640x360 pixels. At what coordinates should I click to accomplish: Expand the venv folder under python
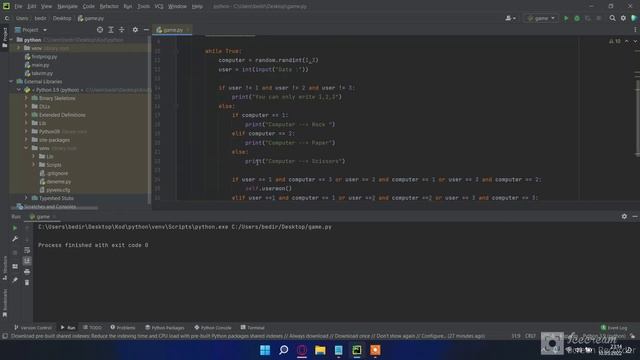click(18, 48)
